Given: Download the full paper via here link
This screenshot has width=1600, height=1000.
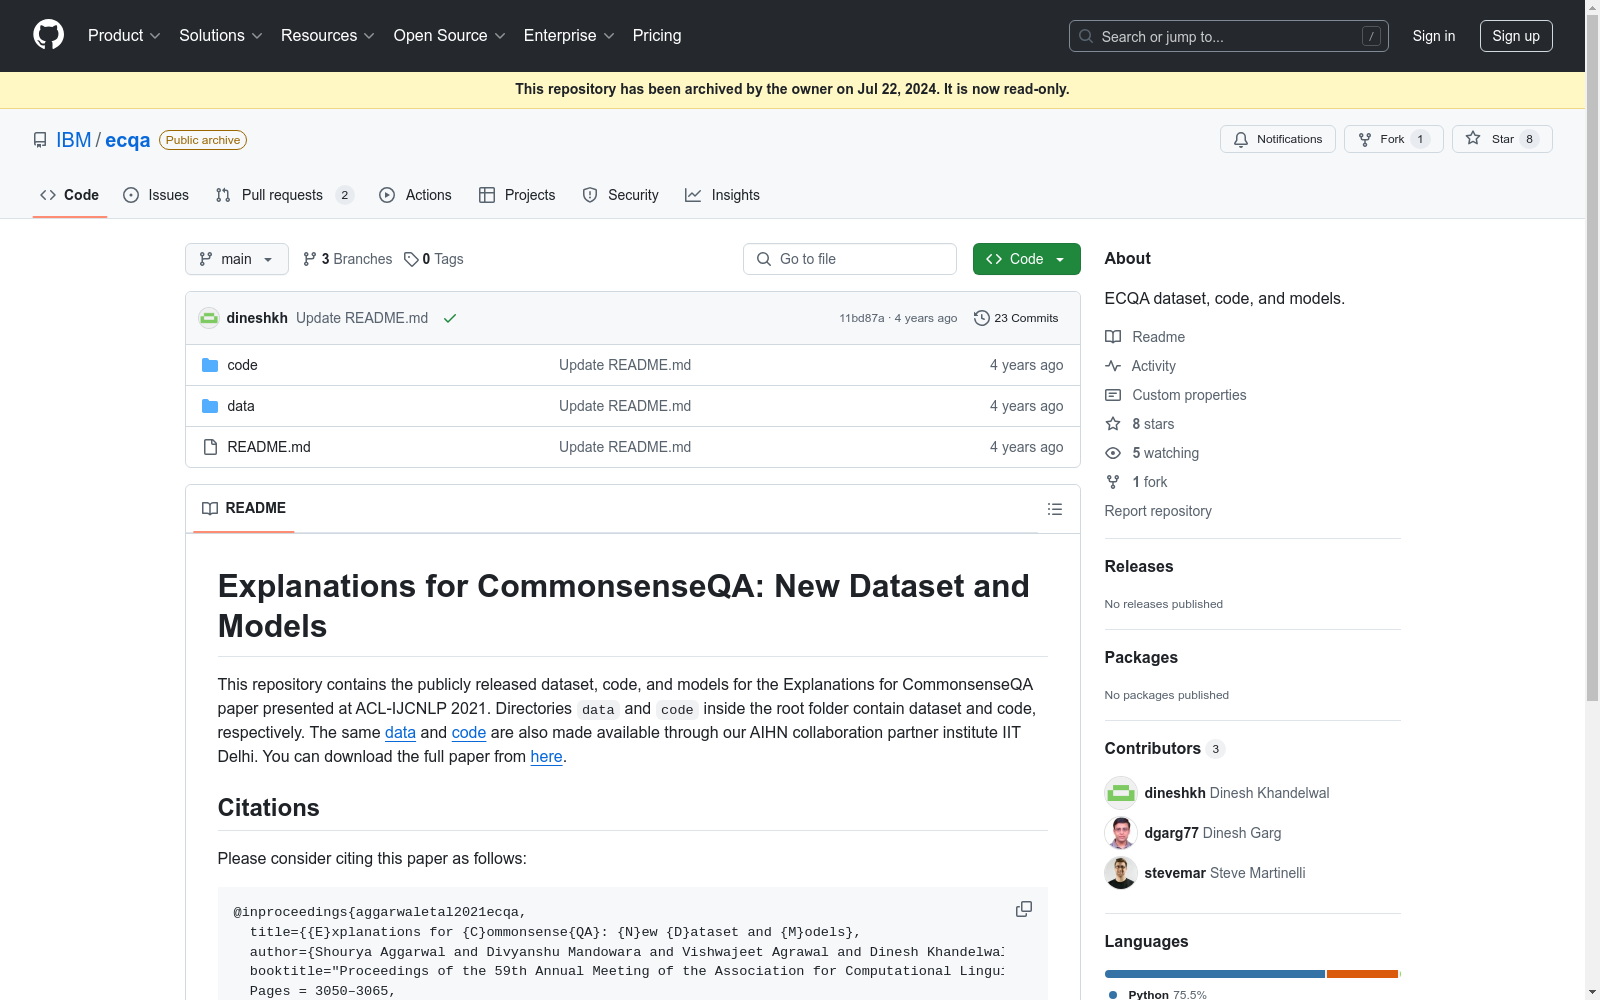Looking at the screenshot, I should point(546,756).
